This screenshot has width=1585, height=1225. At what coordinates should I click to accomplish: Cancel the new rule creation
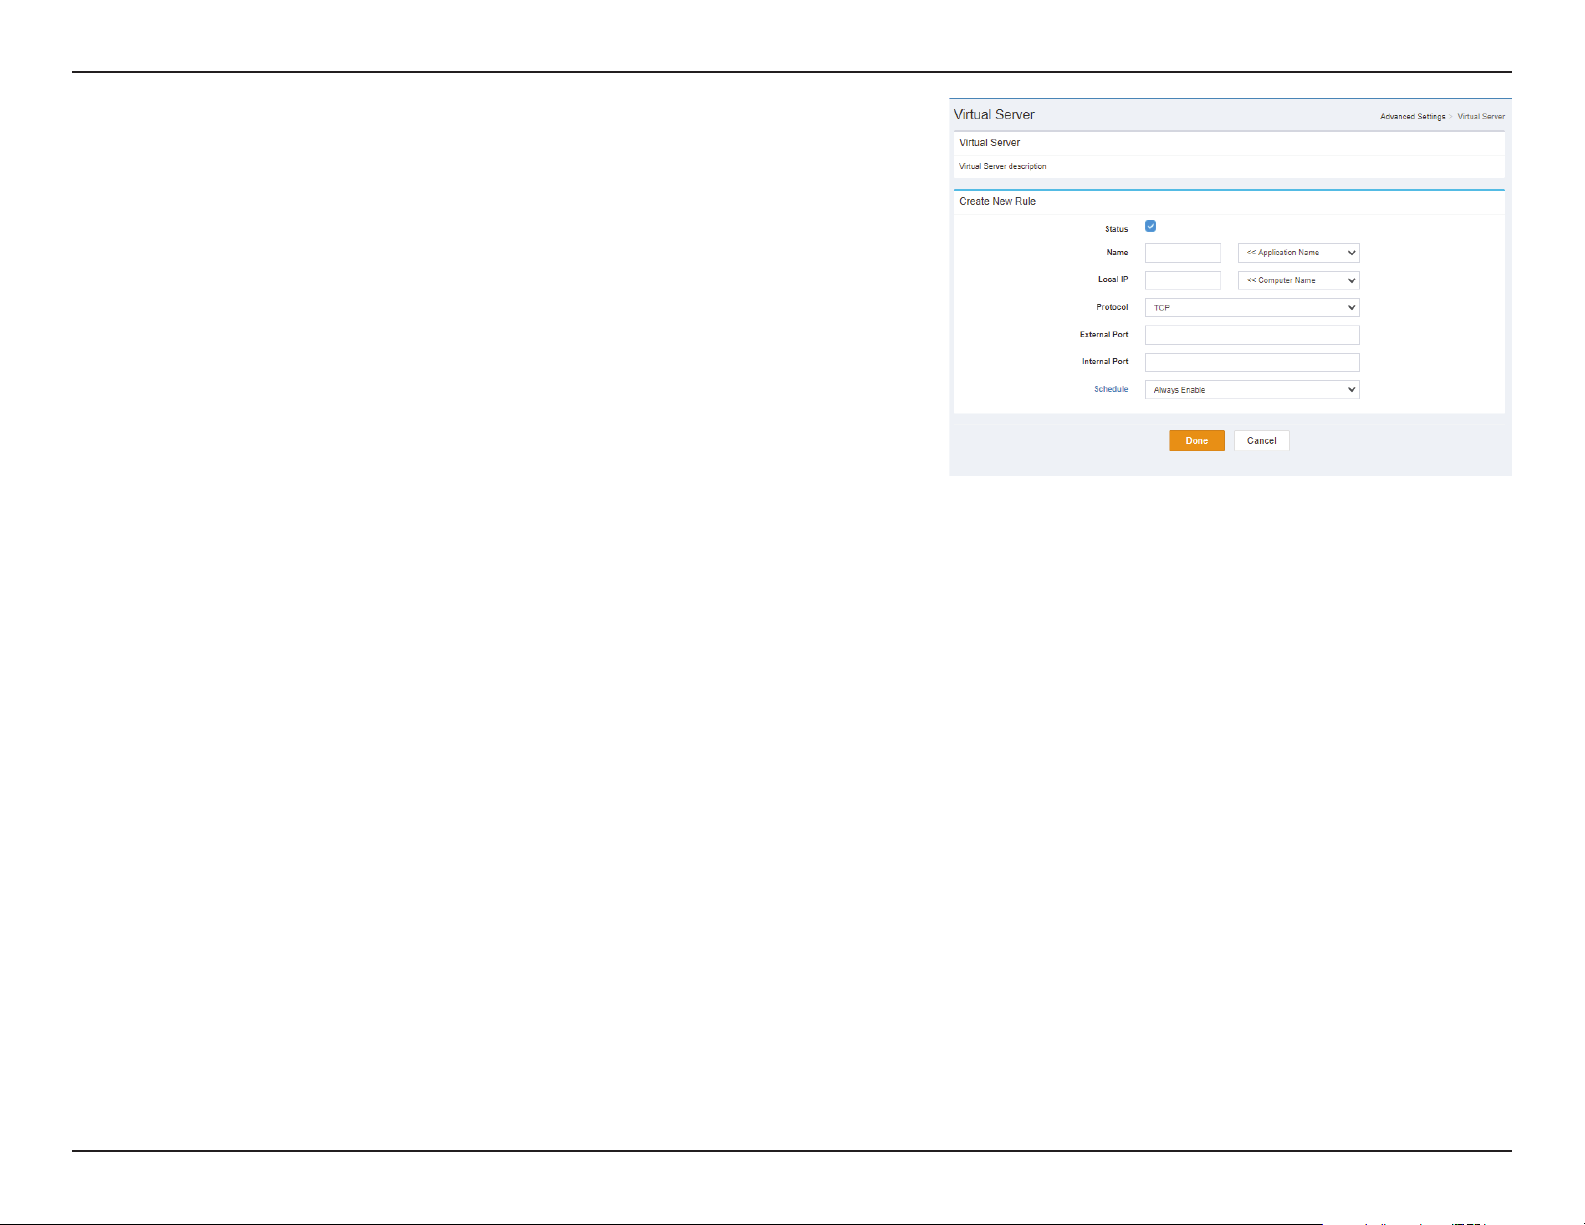pos(1261,441)
